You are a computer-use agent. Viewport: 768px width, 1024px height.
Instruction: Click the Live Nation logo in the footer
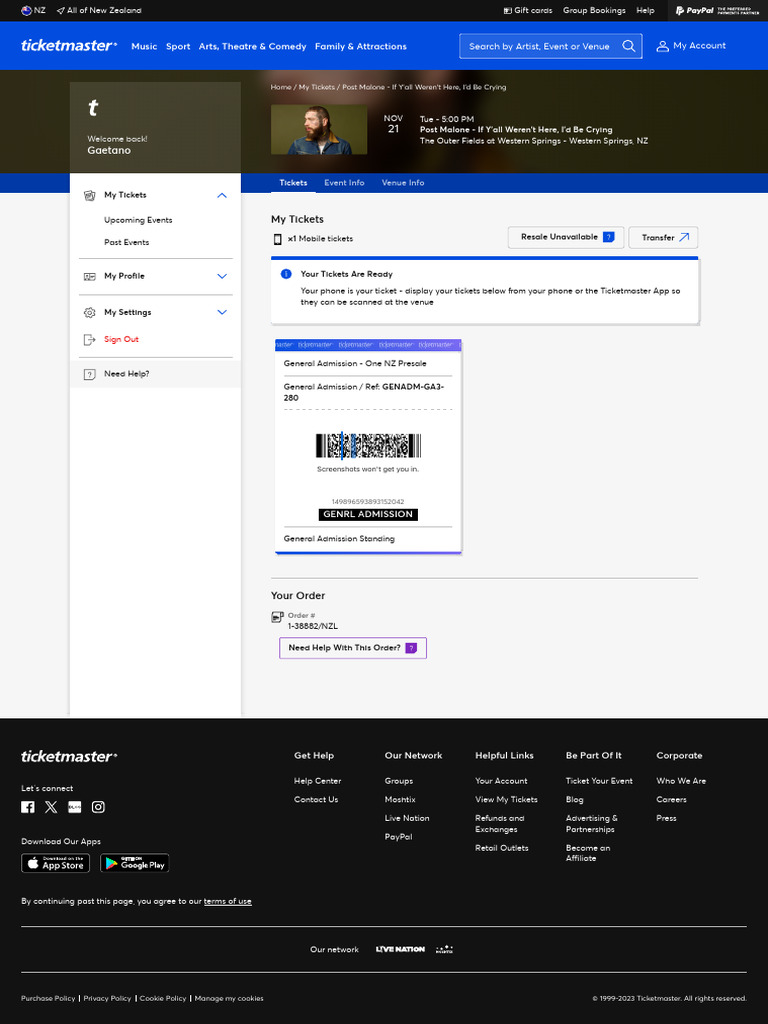pos(400,950)
